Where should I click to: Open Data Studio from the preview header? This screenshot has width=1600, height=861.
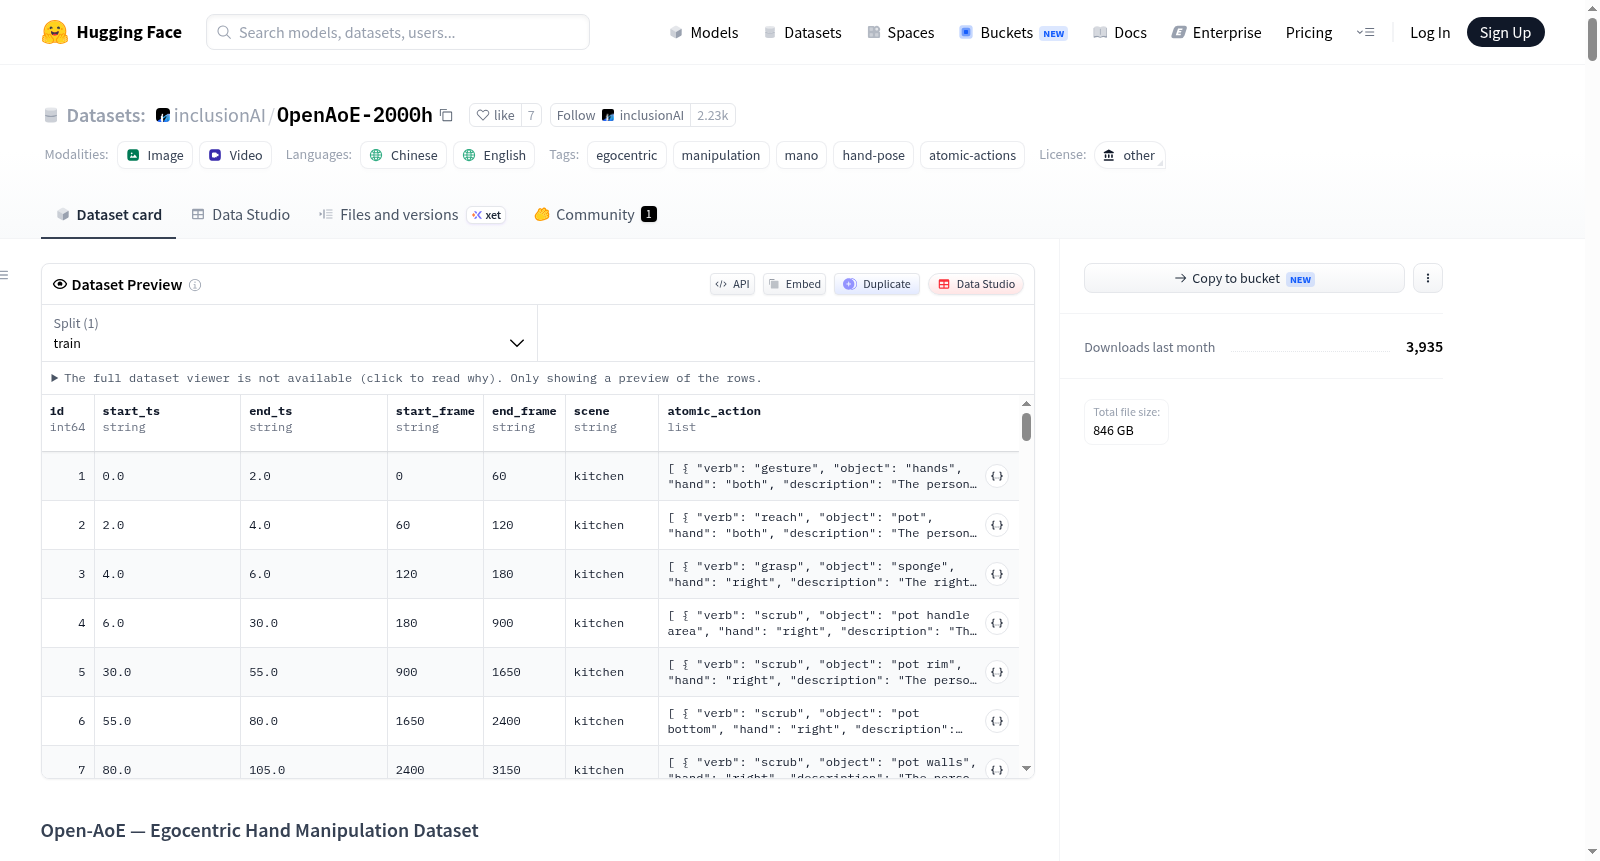click(976, 284)
